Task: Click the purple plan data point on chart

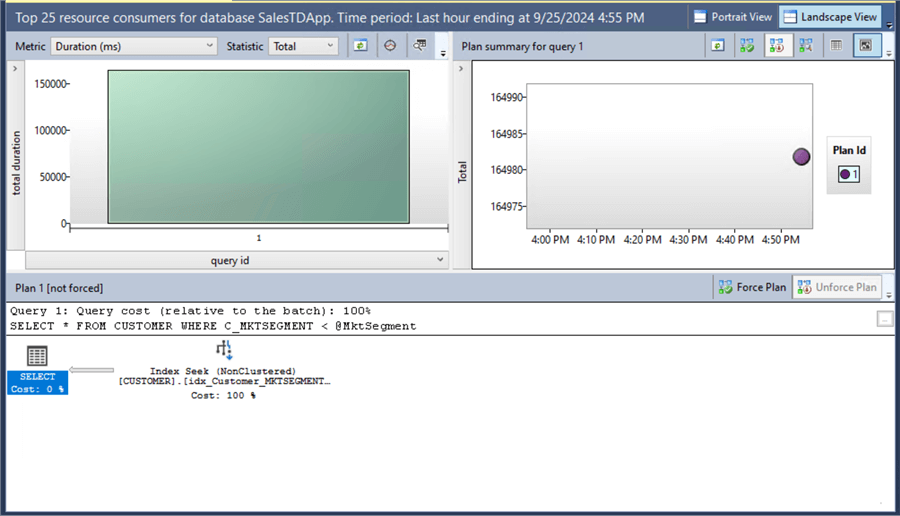Action: click(x=801, y=157)
